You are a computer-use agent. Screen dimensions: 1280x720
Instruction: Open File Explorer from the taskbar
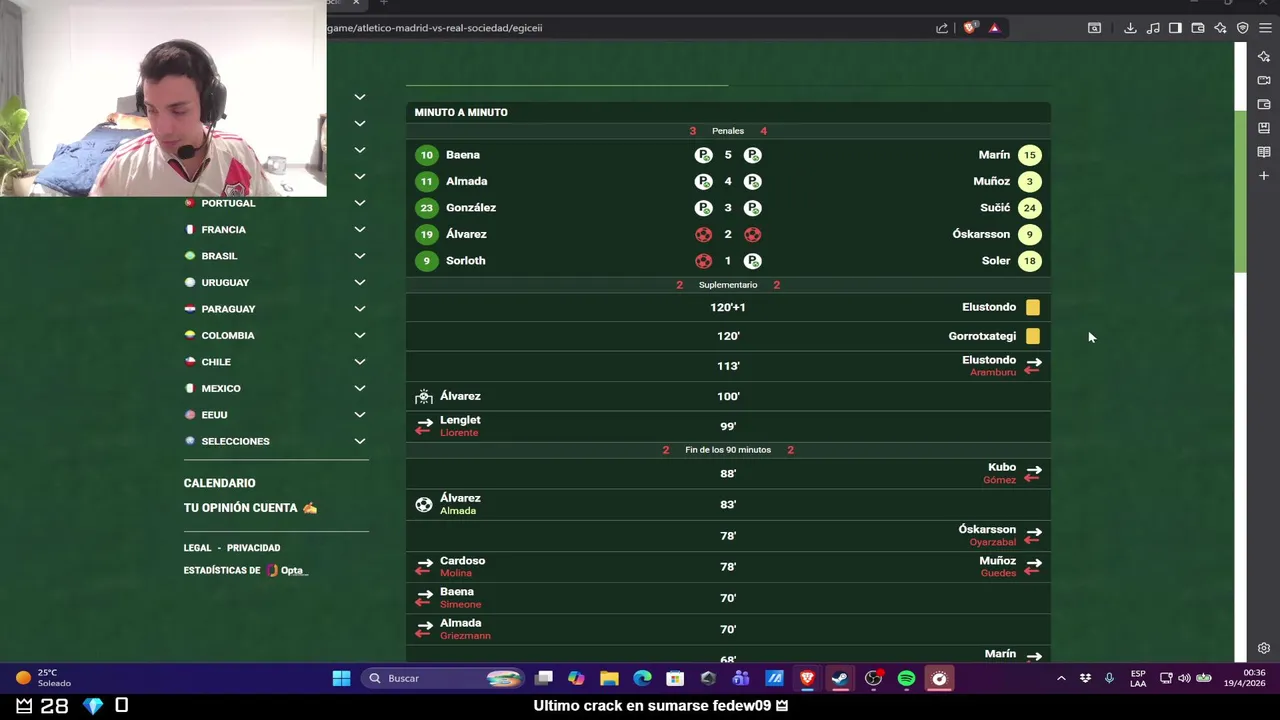click(609, 678)
